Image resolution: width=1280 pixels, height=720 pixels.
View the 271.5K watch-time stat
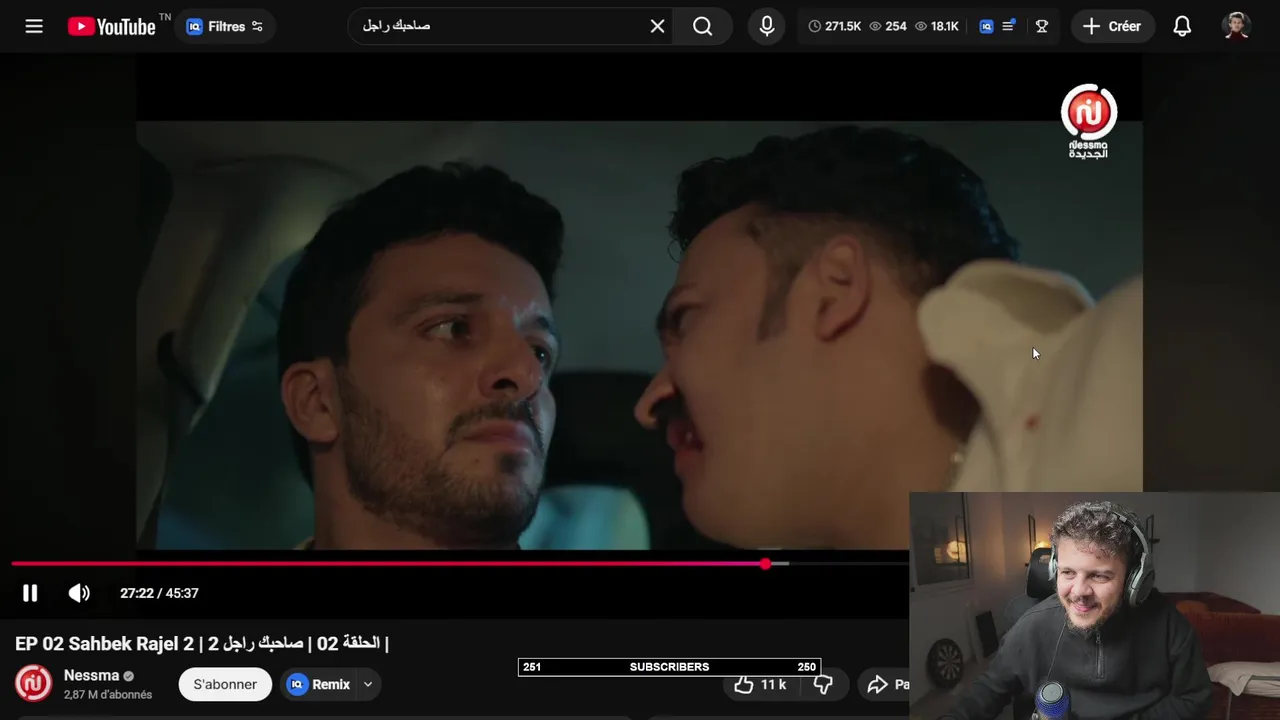coord(835,26)
